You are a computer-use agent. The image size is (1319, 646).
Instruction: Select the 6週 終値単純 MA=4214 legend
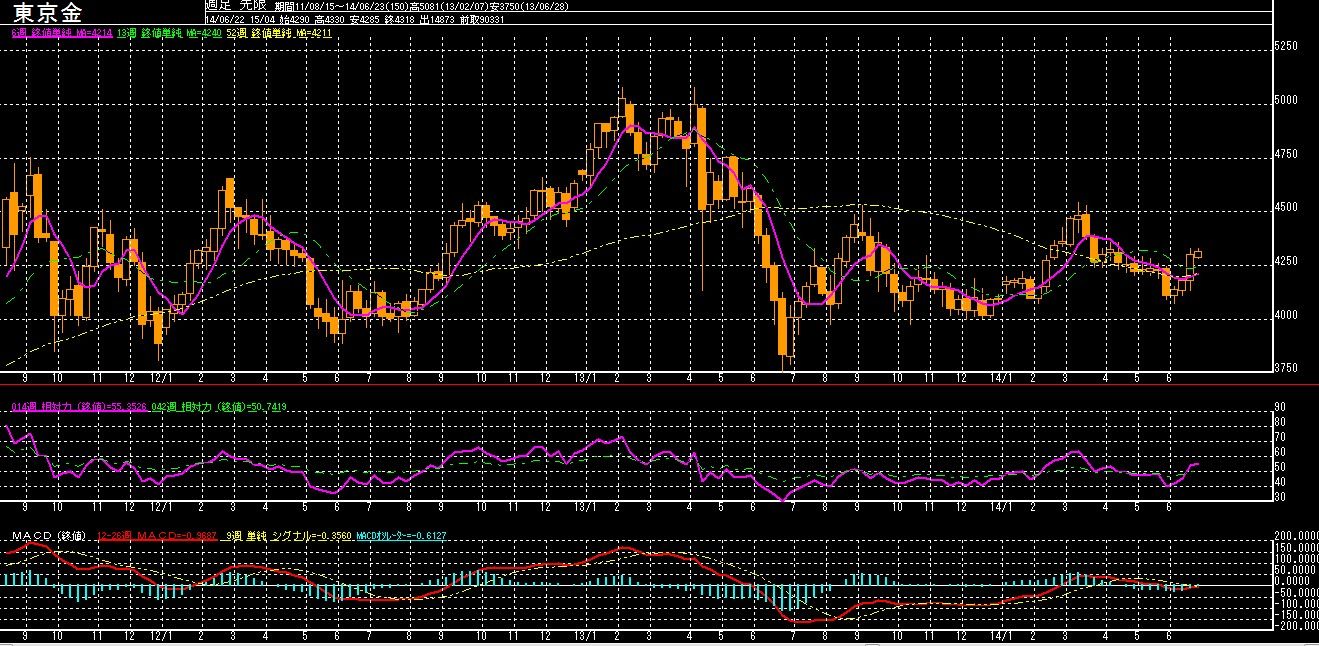coord(60,33)
